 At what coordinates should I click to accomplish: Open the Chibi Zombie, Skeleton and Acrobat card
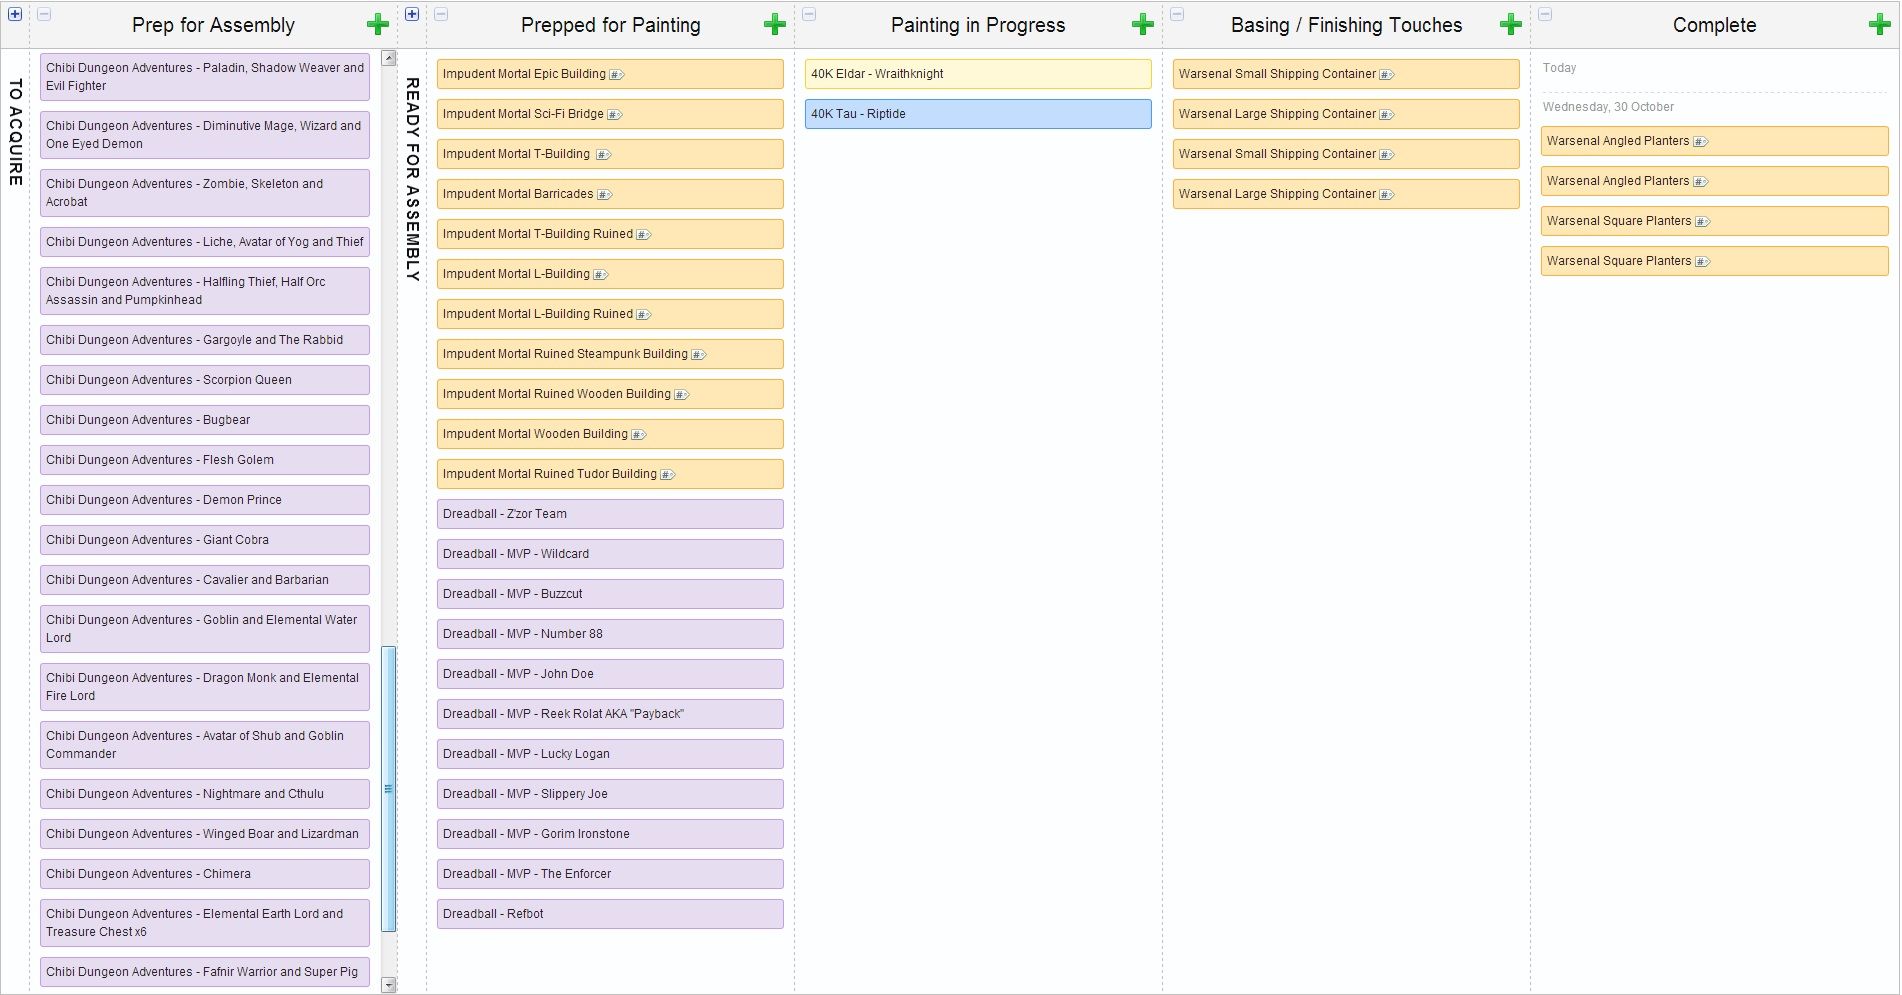point(205,193)
